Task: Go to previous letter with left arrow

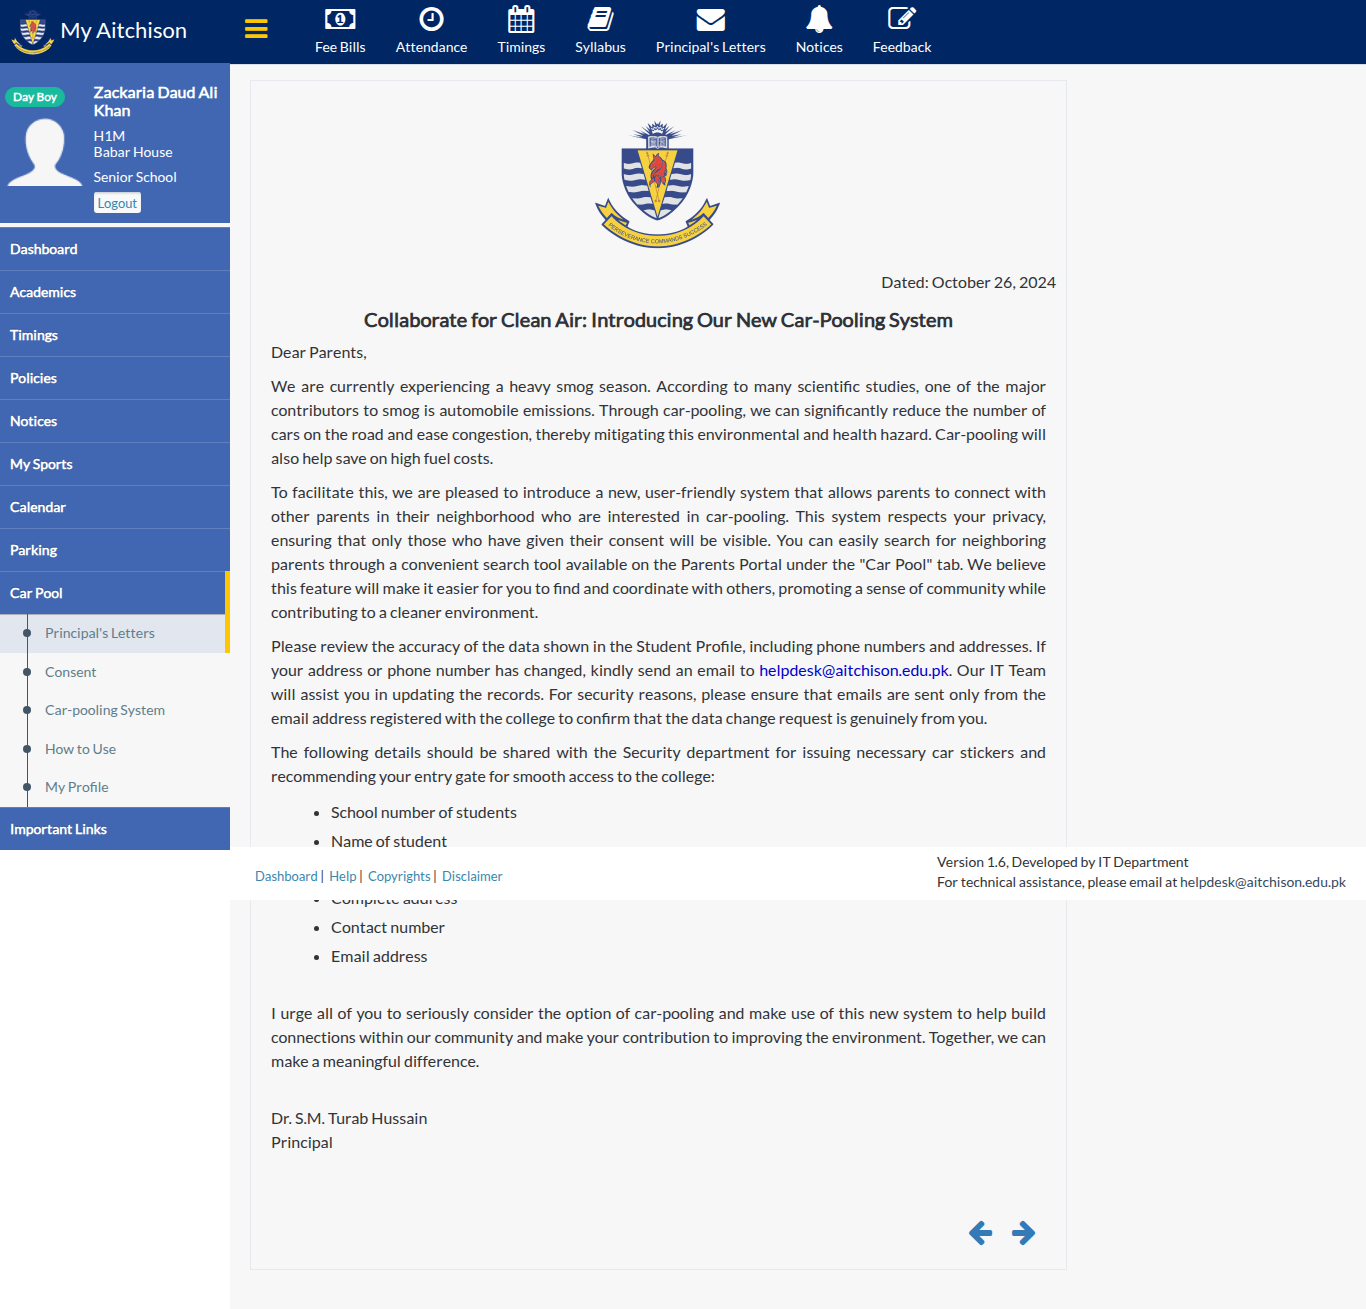Action: click(981, 1233)
